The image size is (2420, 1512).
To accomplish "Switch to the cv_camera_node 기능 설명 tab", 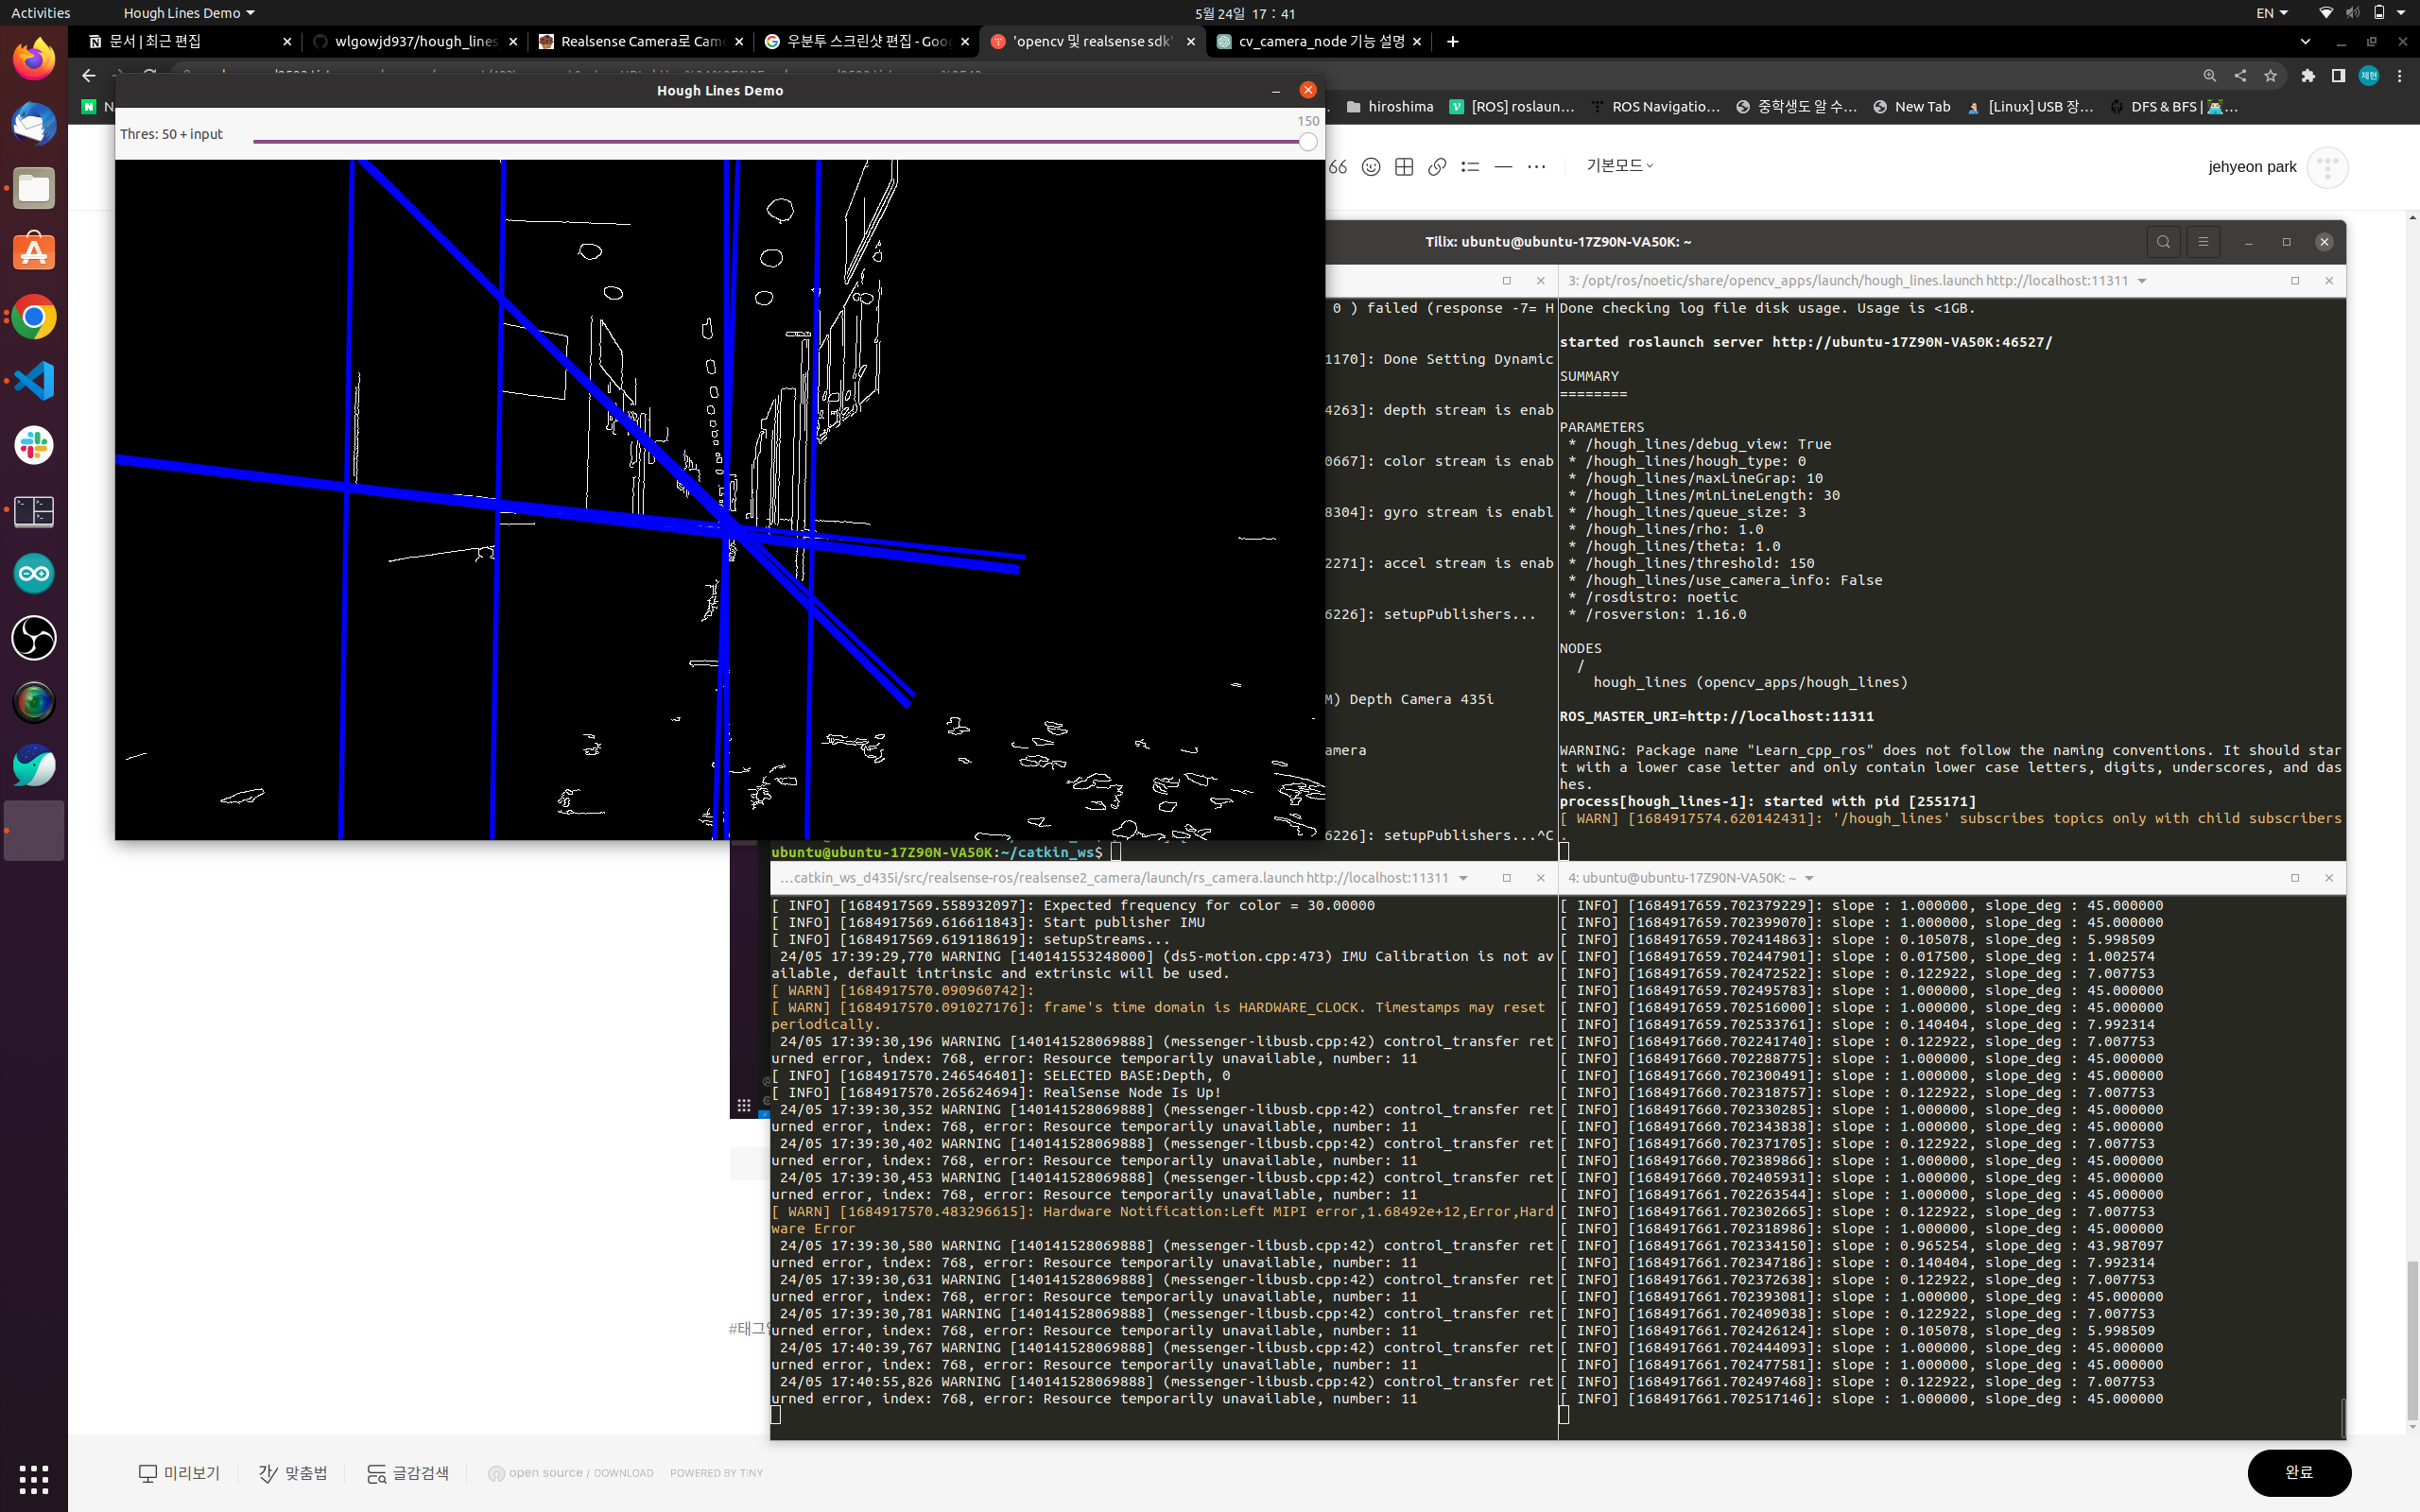I will coord(1320,41).
